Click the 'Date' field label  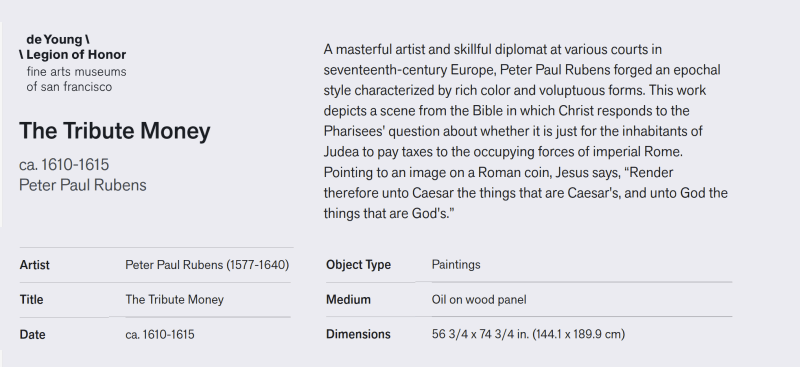(32, 334)
